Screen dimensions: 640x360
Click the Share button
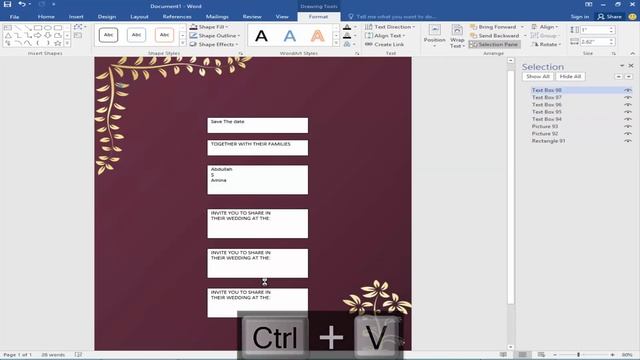pos(609,17)
